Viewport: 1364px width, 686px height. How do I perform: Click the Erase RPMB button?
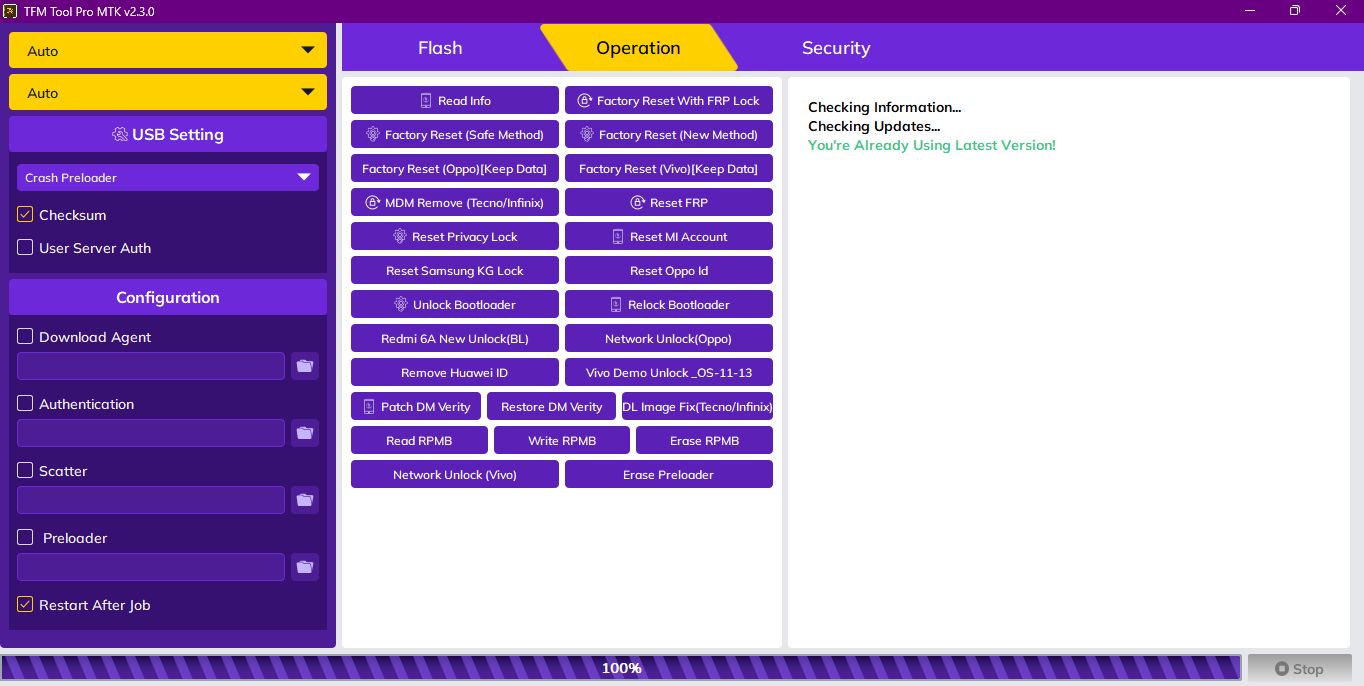click(705, 441)
